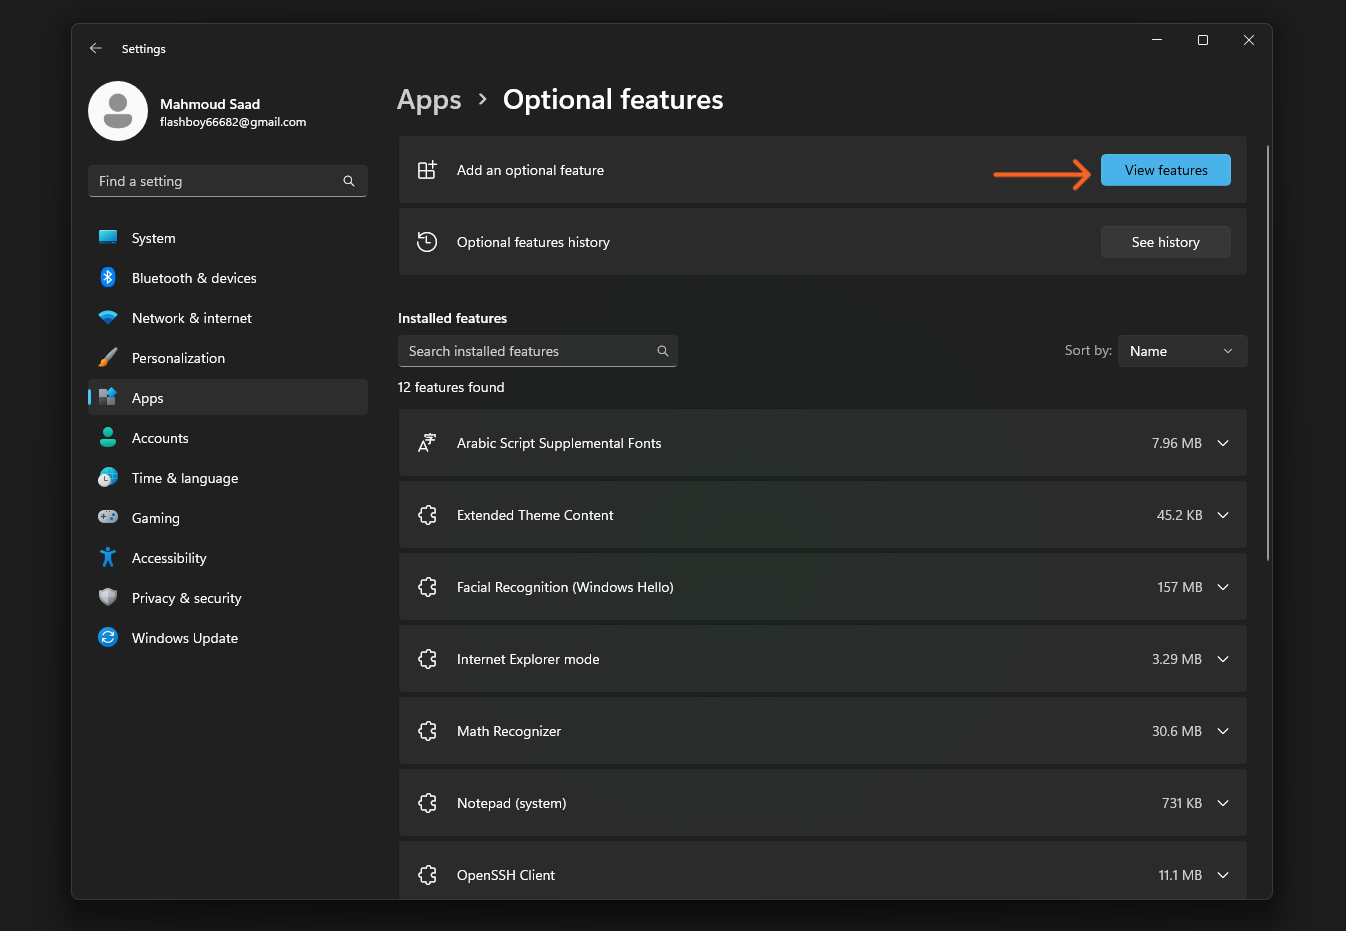Click Apps in the breadcrumb header
1346x931 pixels.
[429, 100]
